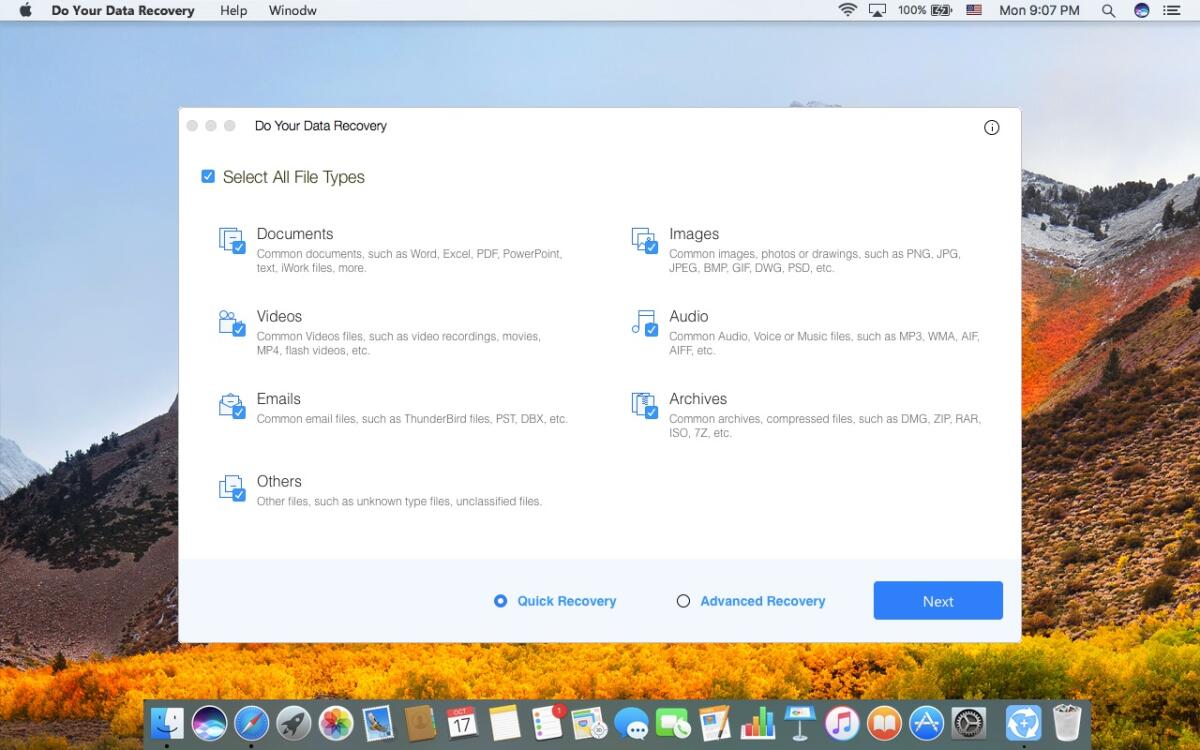Click the Next button
Screen dimensions: 1200x750
tap(937, 600)
